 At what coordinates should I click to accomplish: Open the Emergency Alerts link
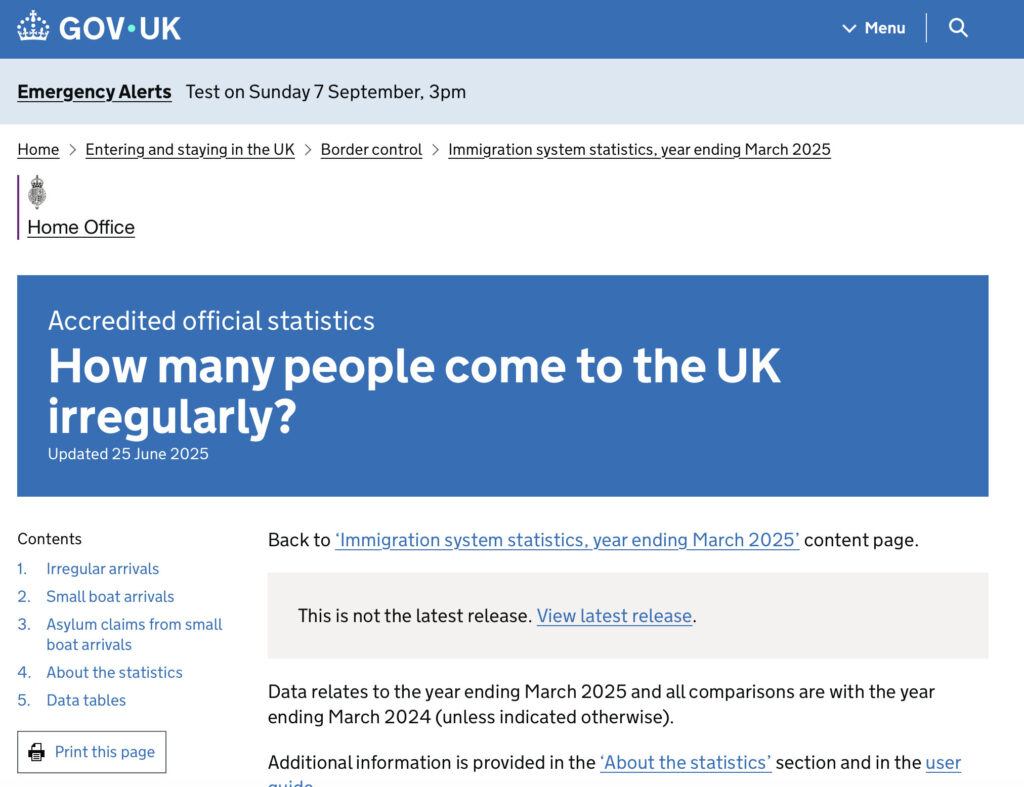tap(94, 92)
